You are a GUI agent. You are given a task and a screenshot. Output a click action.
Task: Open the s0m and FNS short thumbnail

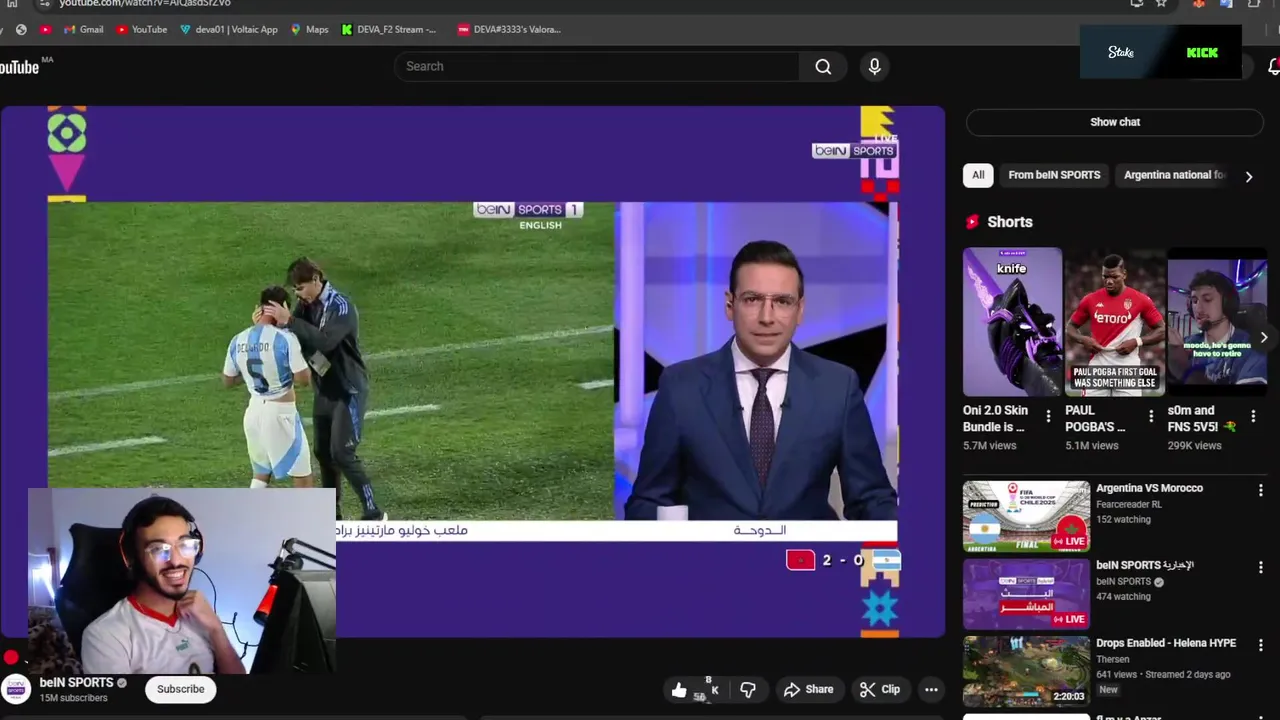1217,322
